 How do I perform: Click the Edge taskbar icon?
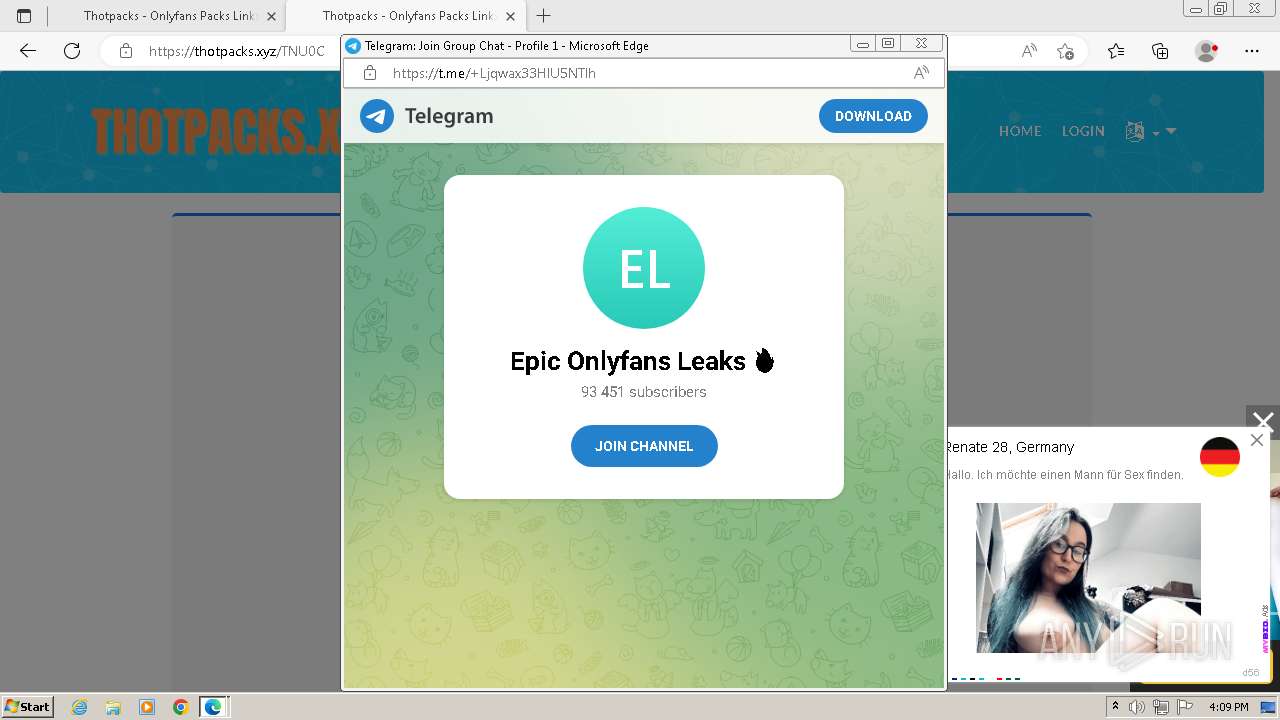point(214,707)
